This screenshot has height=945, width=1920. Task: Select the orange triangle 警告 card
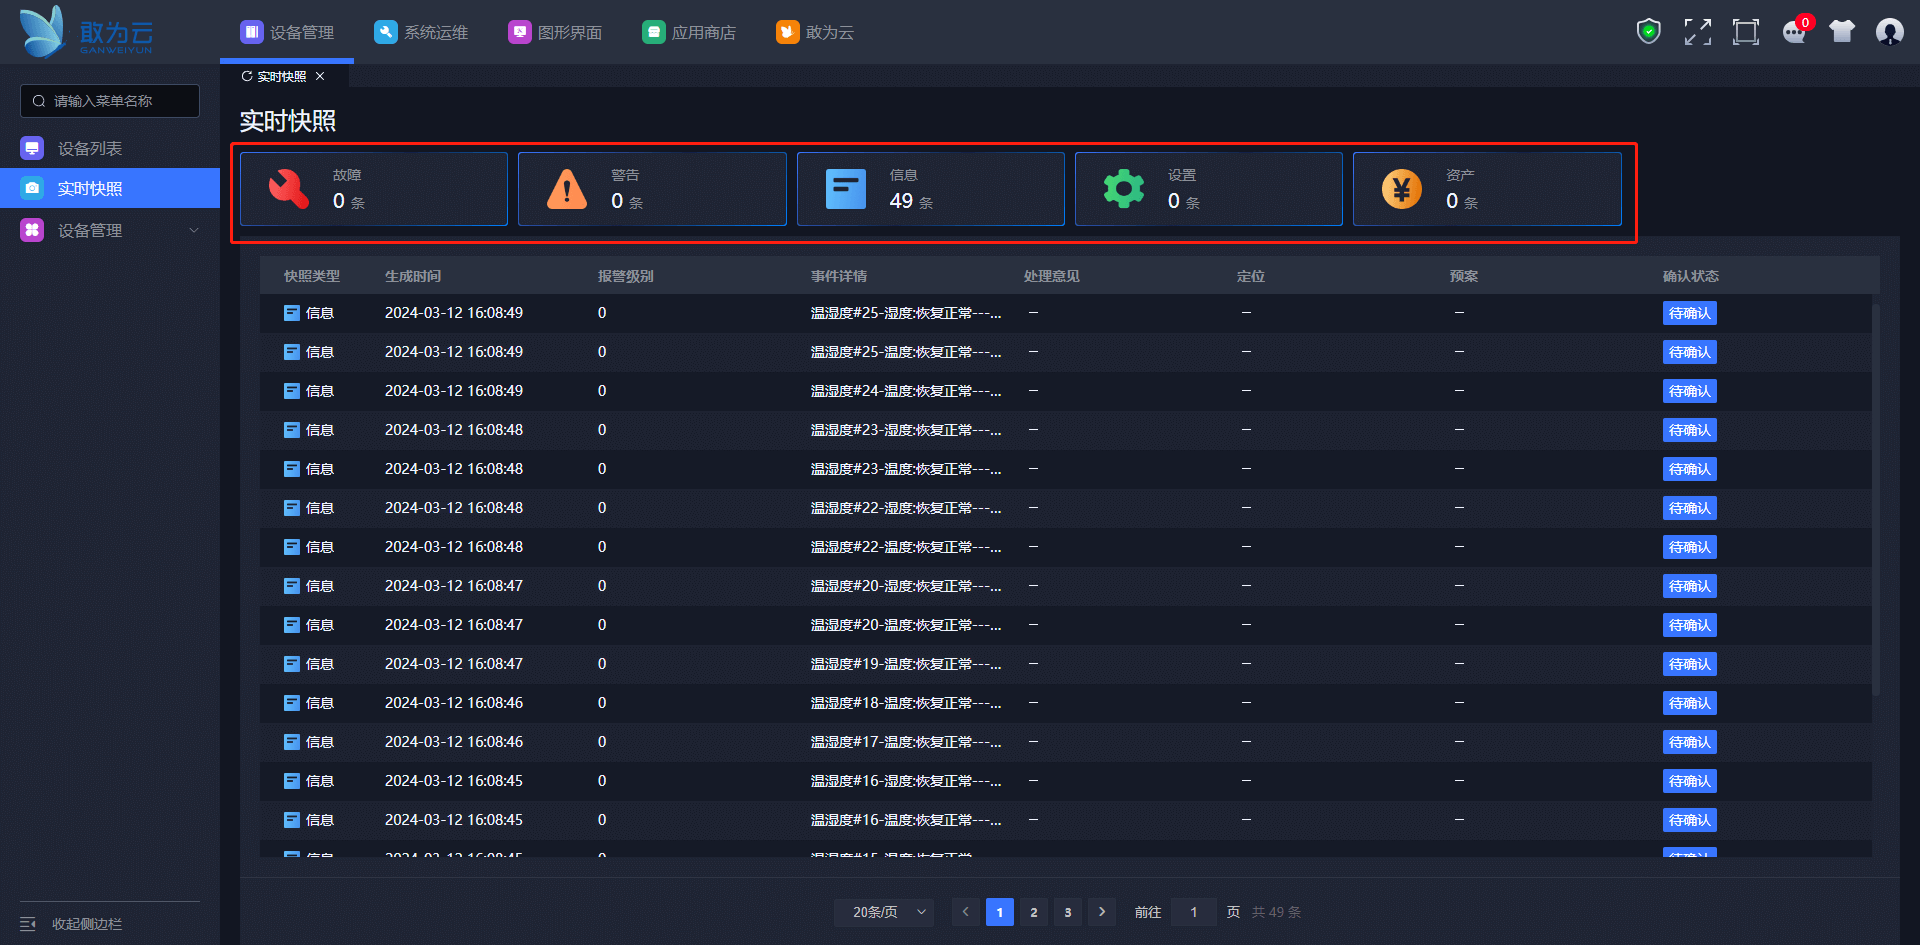pyautogui.click(x=652, y=189)
